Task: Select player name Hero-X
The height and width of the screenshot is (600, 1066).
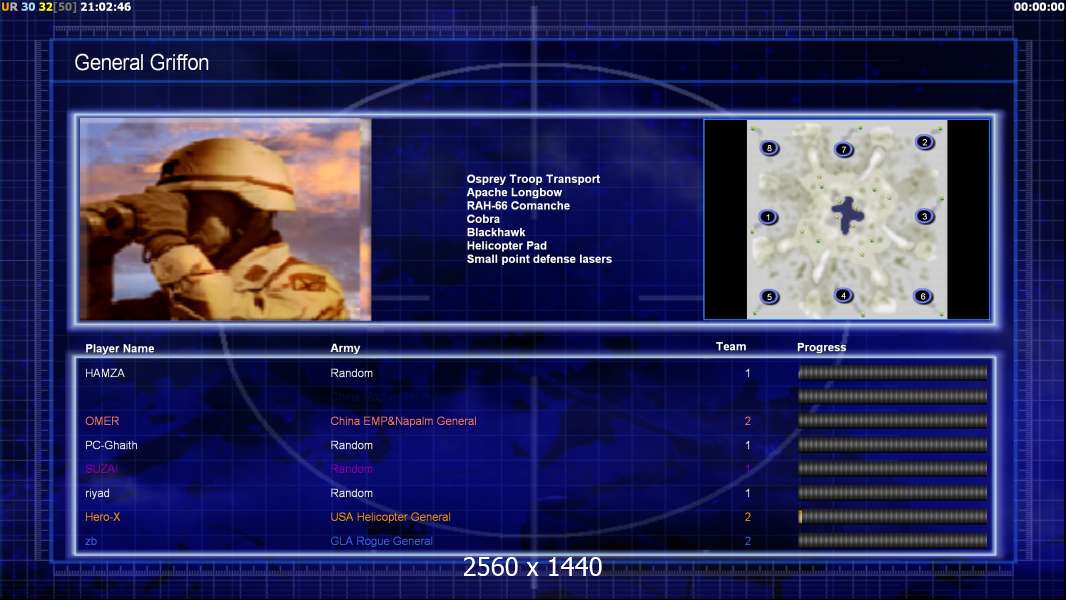Action: pyautogui.click(x=103, y=517)
